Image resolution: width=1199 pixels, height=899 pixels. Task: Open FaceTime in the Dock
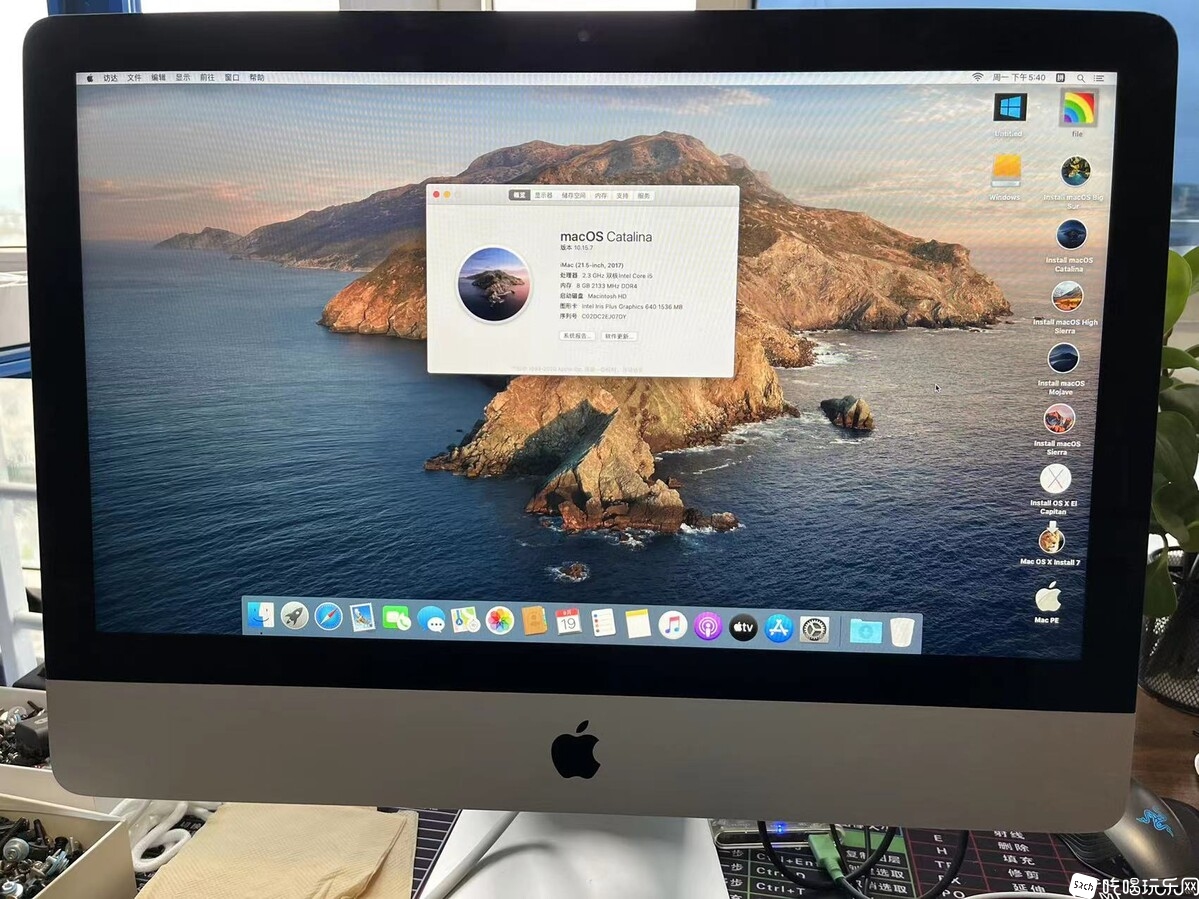tap(396, 618)
